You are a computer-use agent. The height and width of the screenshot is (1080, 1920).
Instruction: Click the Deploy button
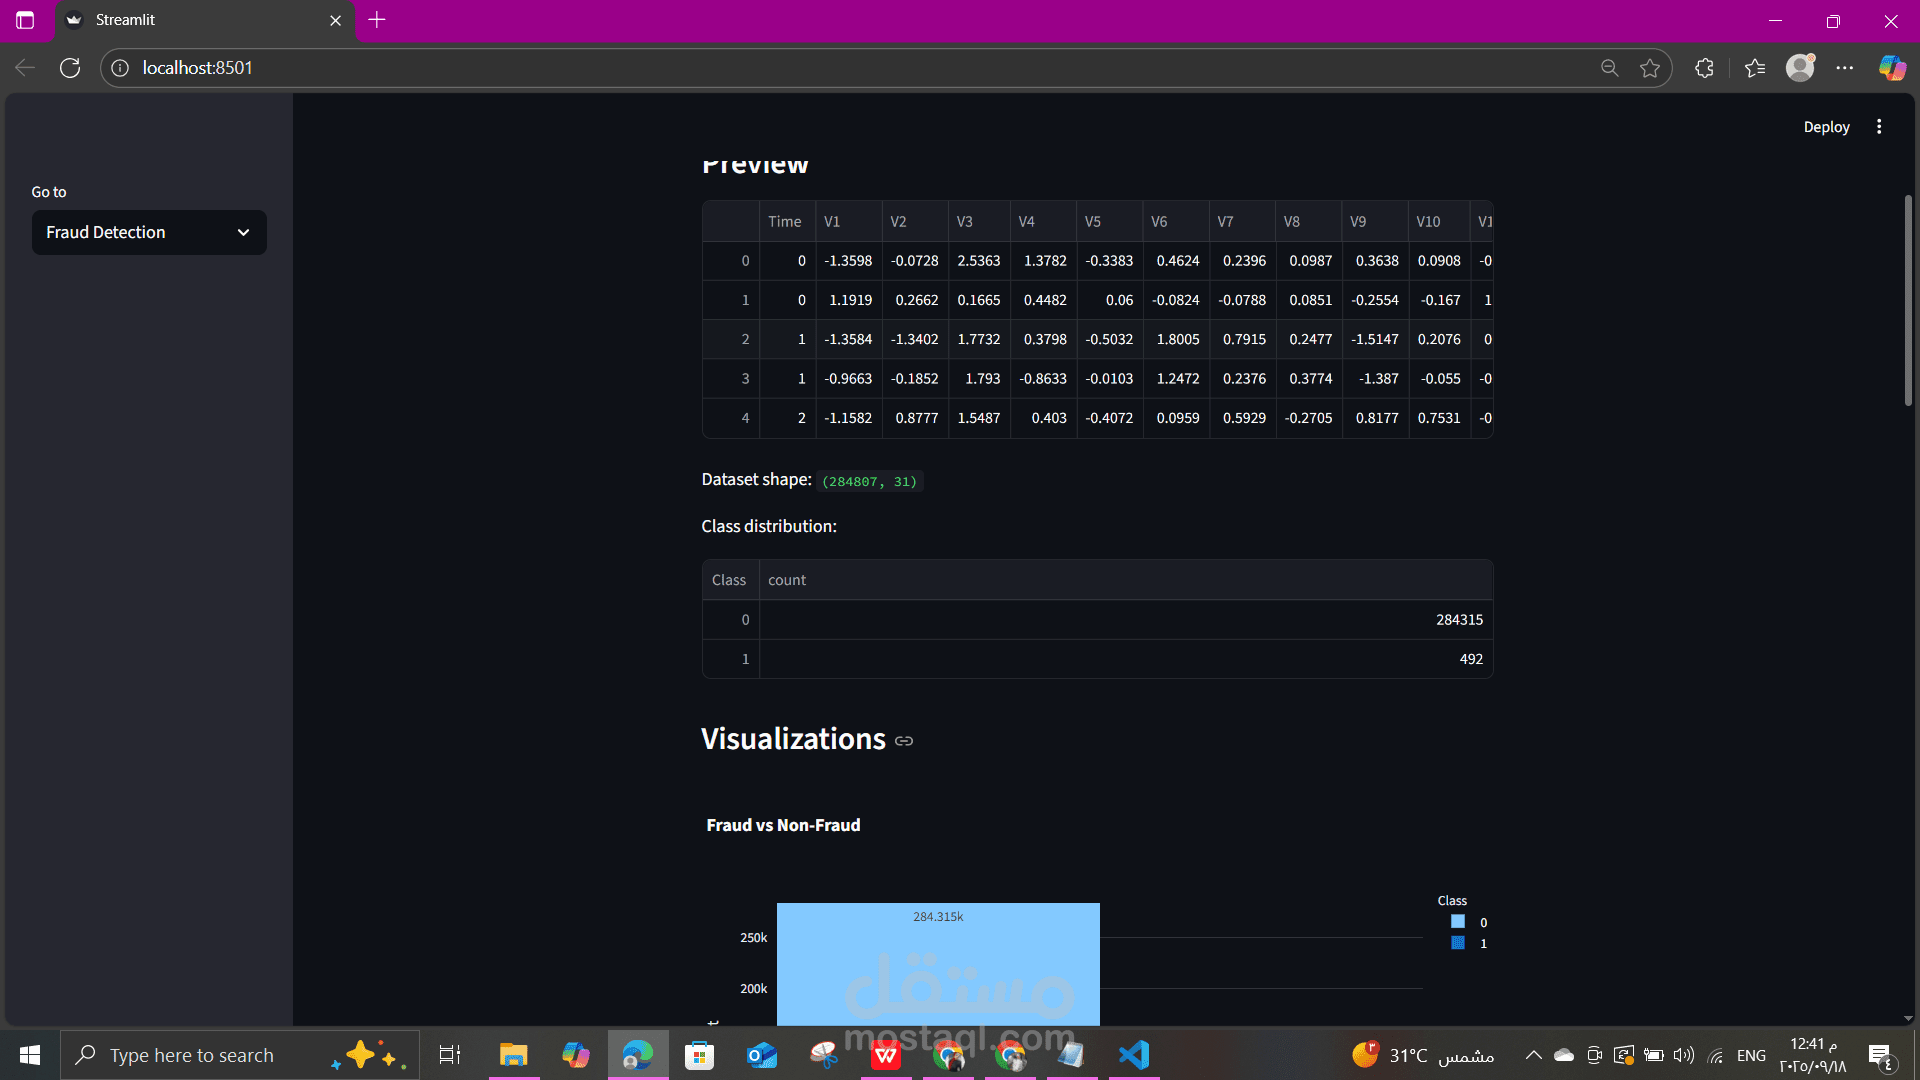point(1825,126)
